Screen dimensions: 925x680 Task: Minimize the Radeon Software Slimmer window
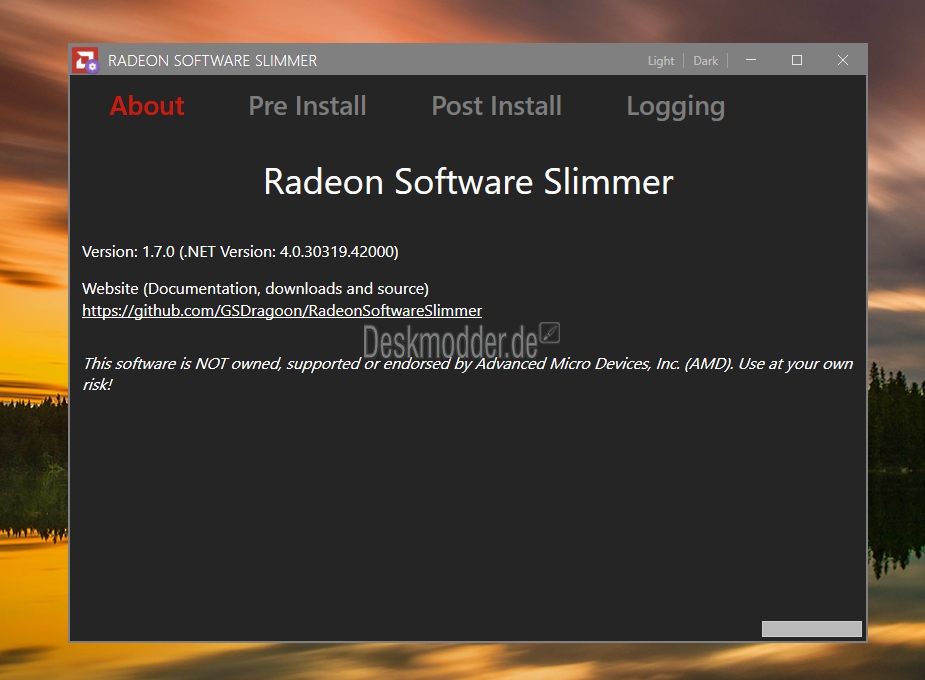(751, 60)
